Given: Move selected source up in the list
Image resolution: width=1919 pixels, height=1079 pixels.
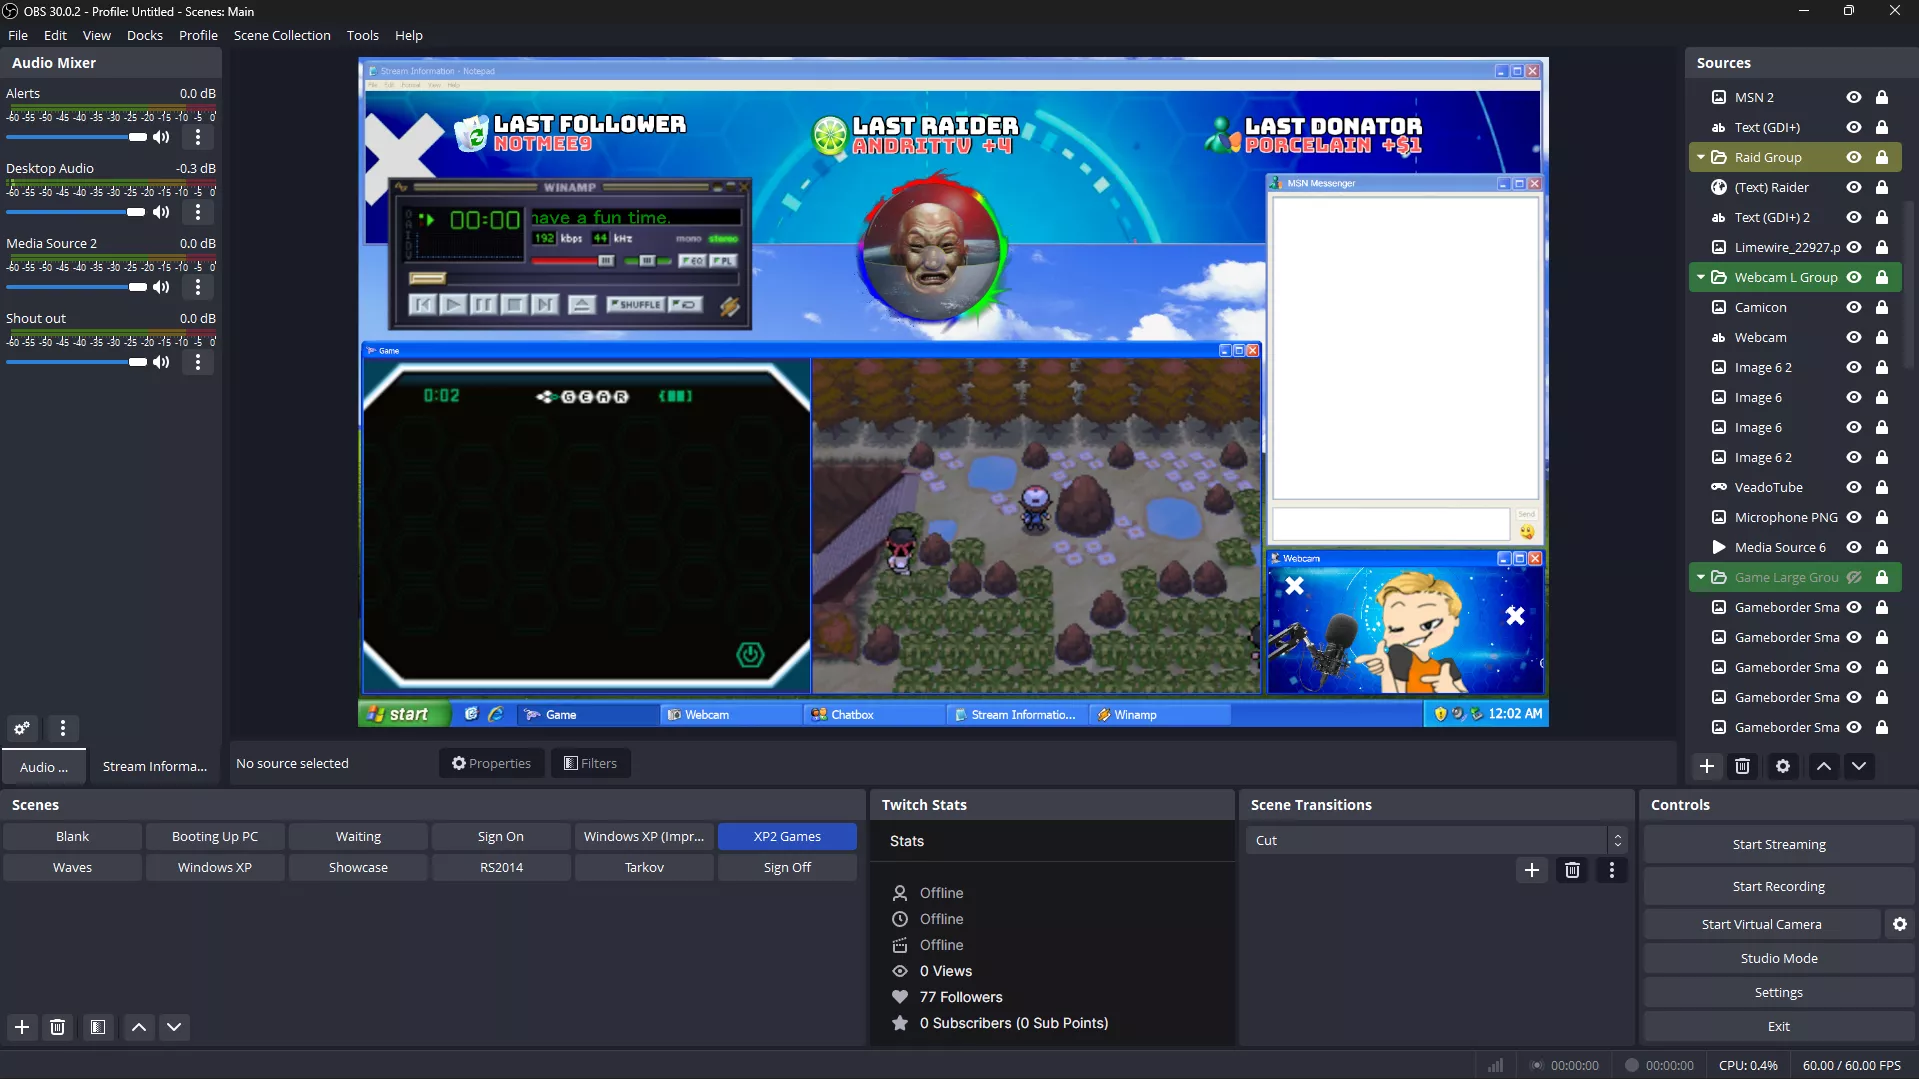Looking at the screenshot, I should 1823,766.
